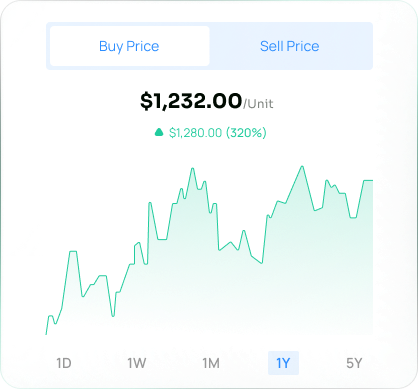Screen dimensions: 418x389
Task: Click the chart line's final endpoint at right edge
Action: click(372, 181)
